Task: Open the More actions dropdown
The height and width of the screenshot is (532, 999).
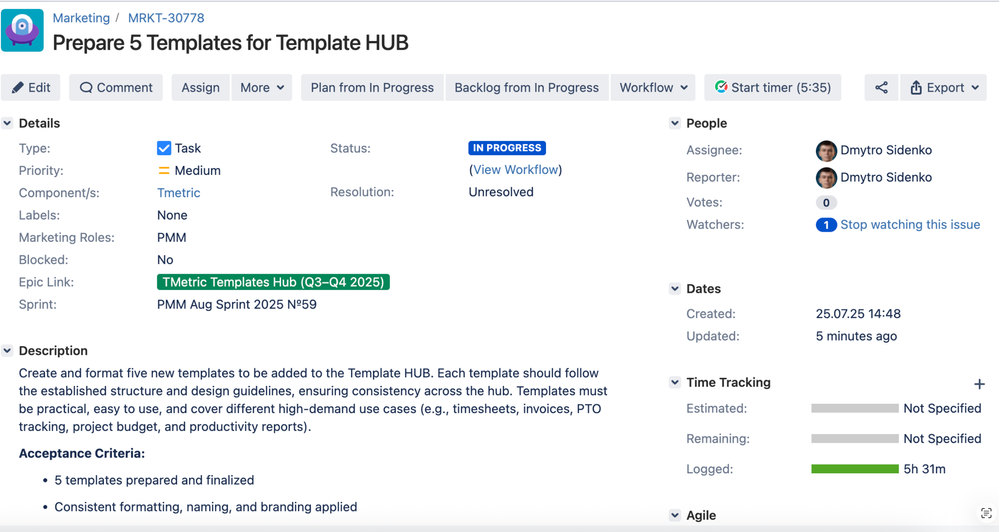Action: tap(262, 87)
